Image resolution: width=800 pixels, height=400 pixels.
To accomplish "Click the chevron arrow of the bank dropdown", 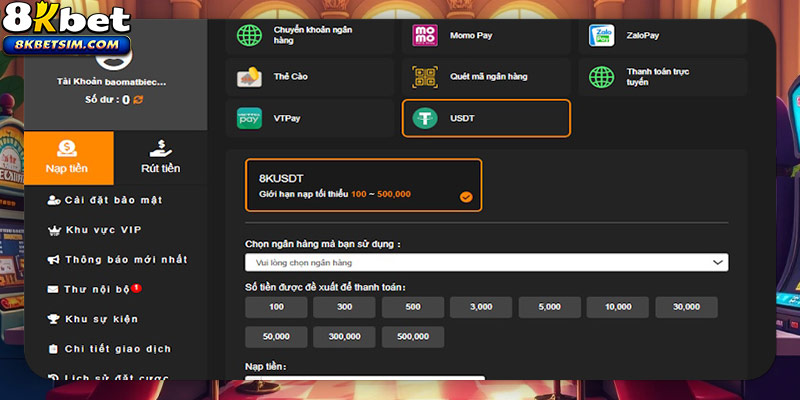I will click(x=717, y=262).
